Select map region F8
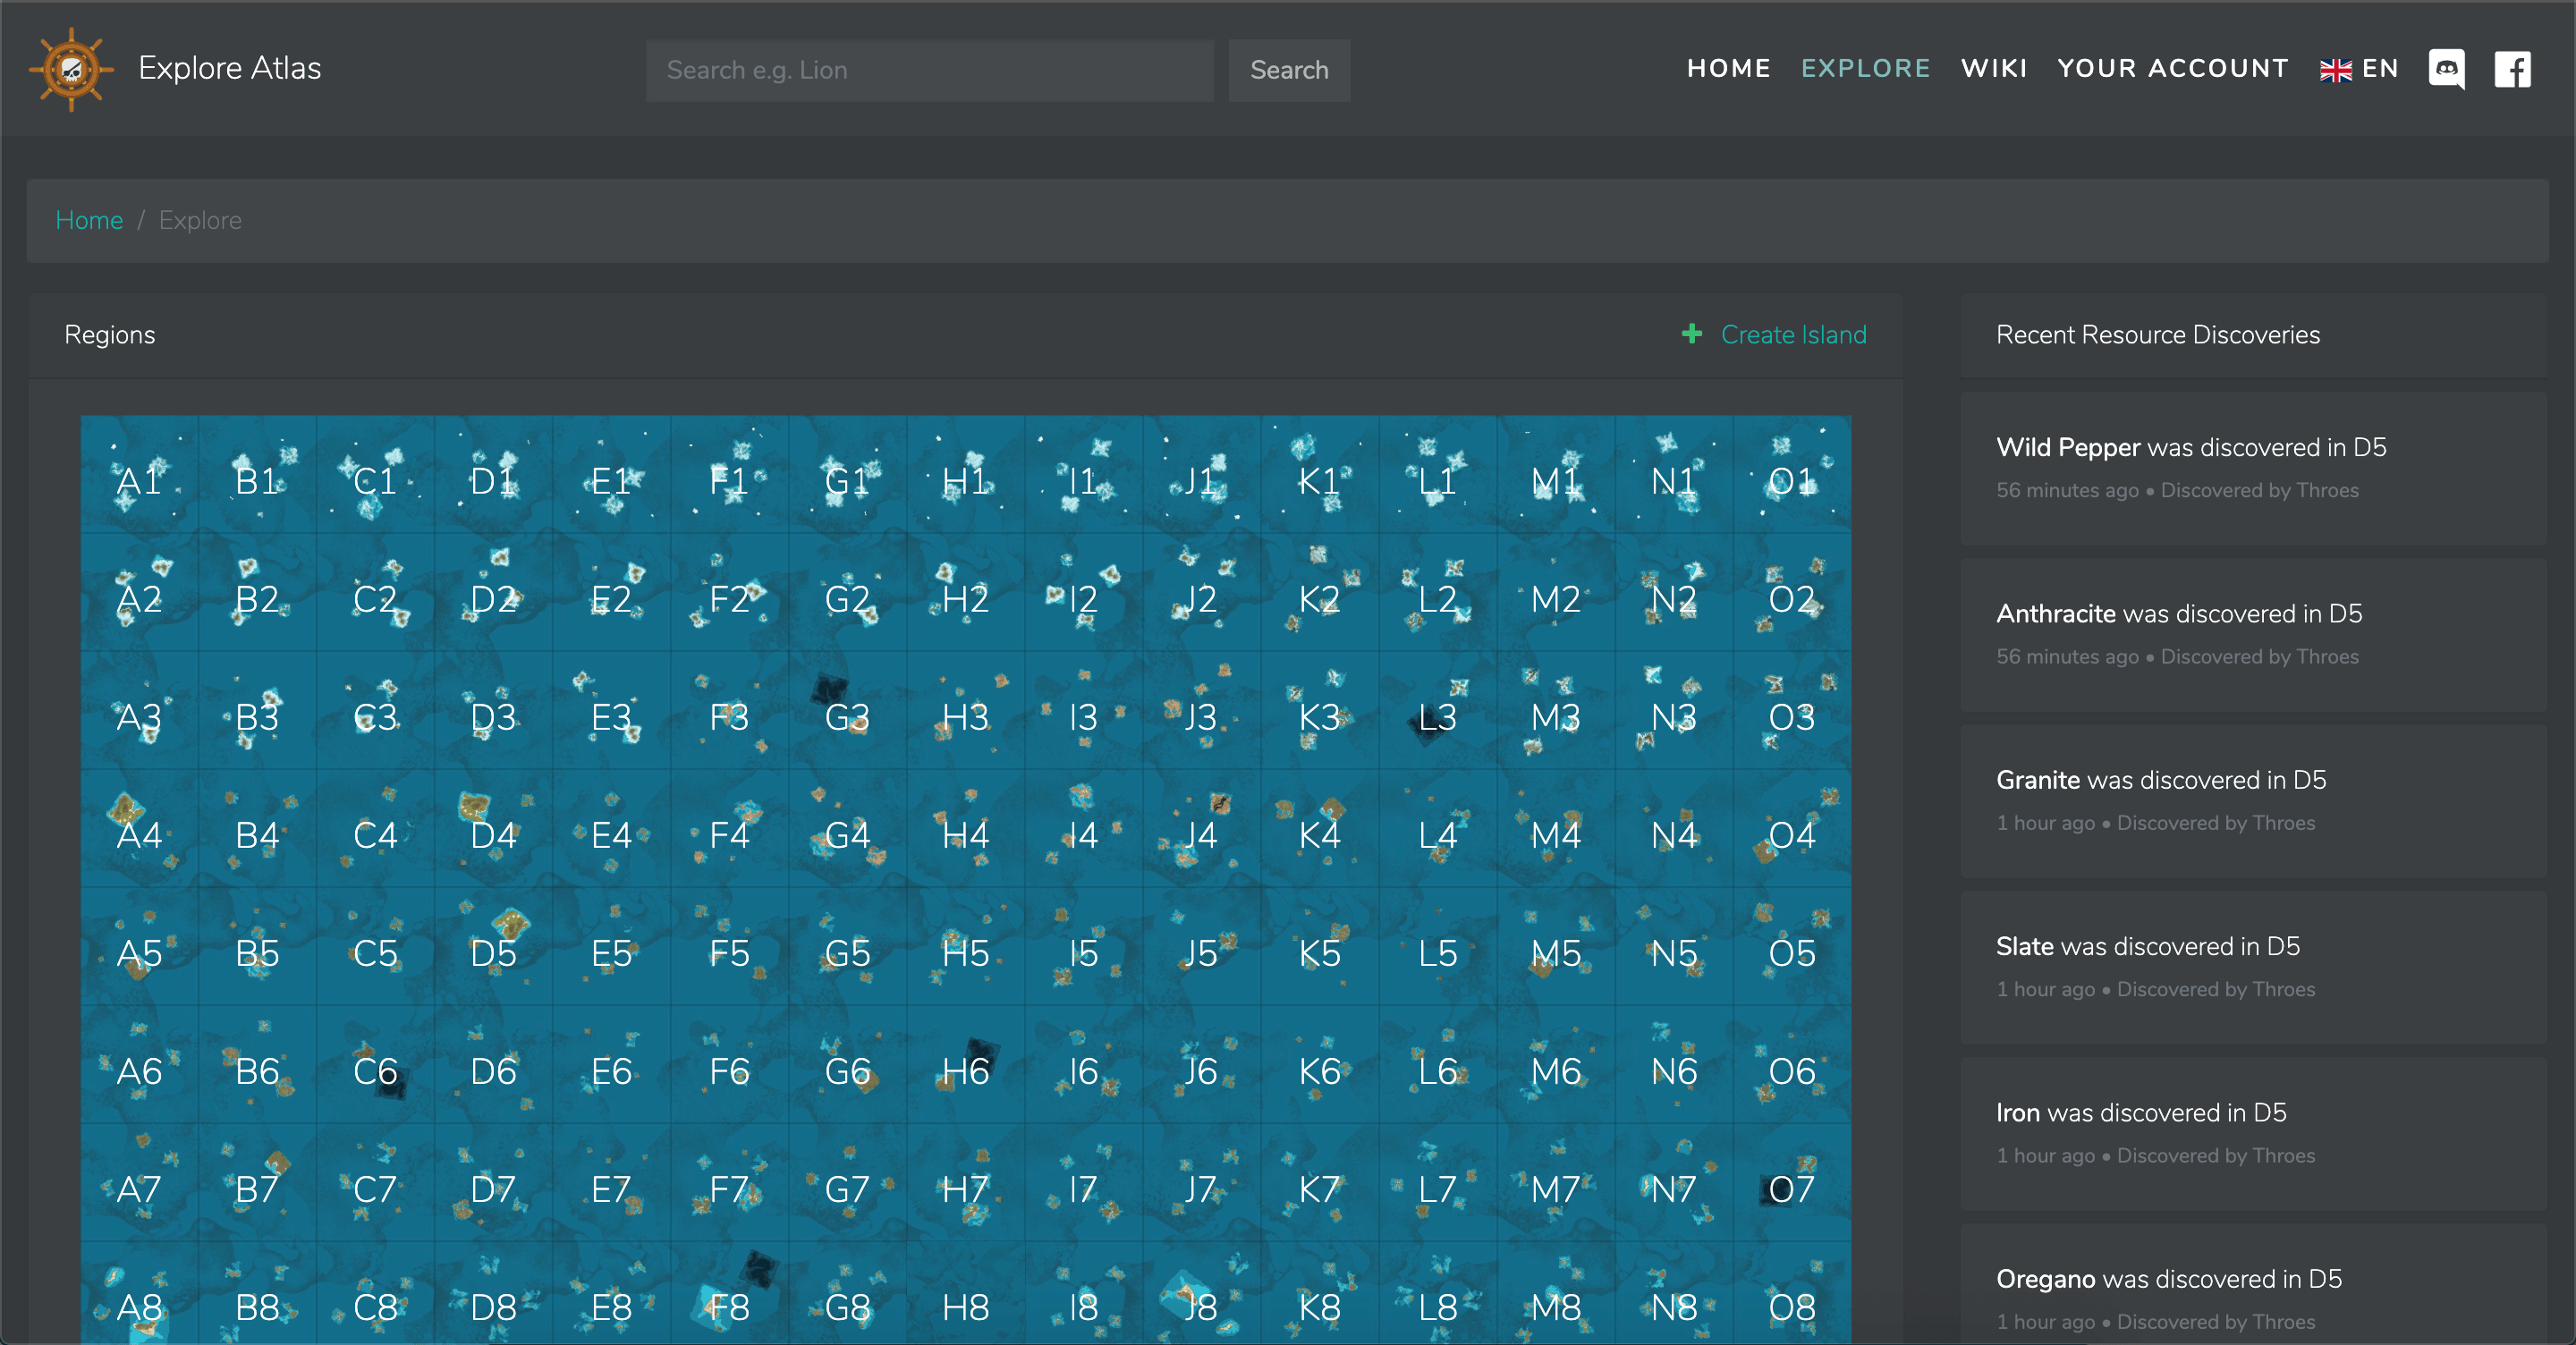Viewport: 2576px width, 1345px height. [729, 1293]
